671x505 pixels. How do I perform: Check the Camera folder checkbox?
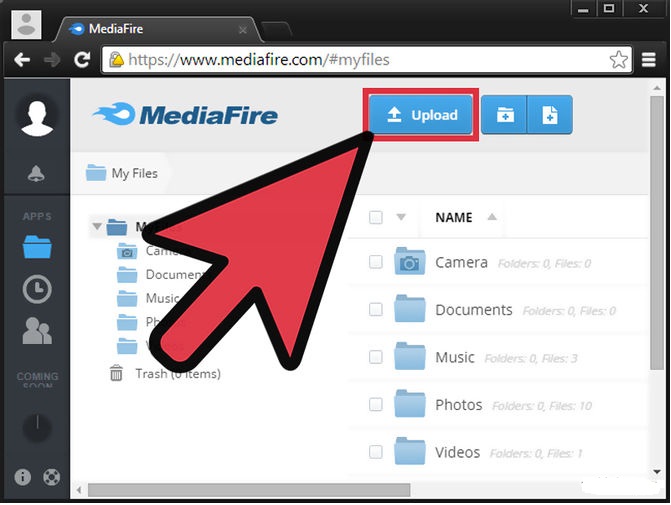point(376,262)
